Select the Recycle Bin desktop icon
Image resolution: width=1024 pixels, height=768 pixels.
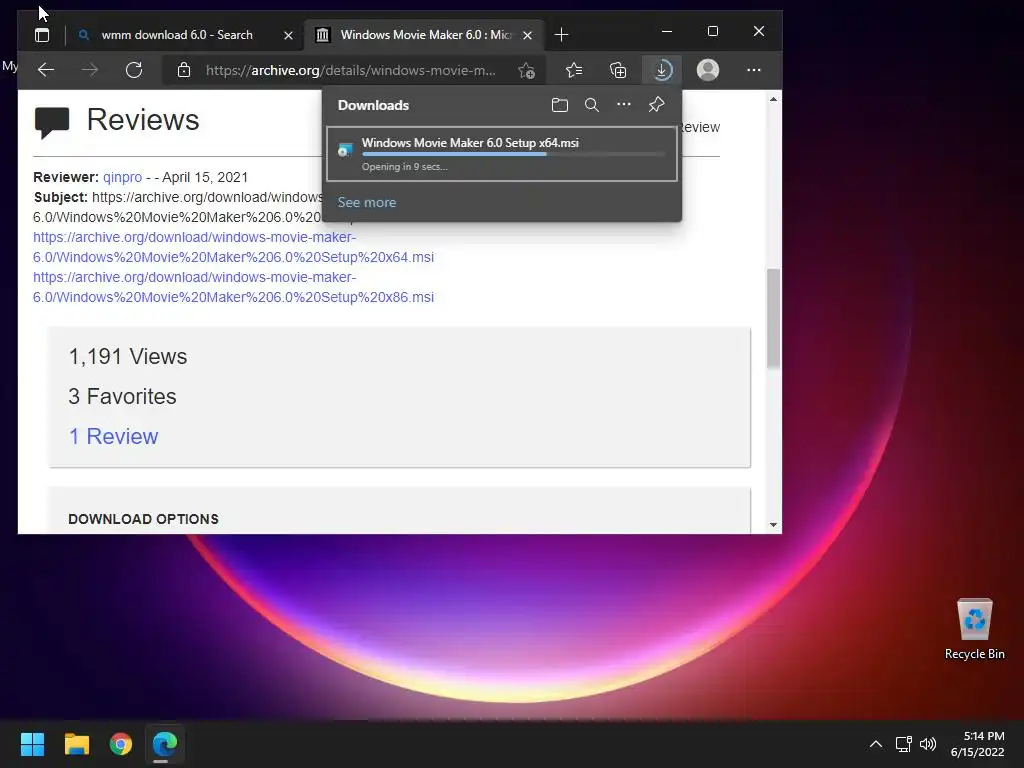point(974,630)
